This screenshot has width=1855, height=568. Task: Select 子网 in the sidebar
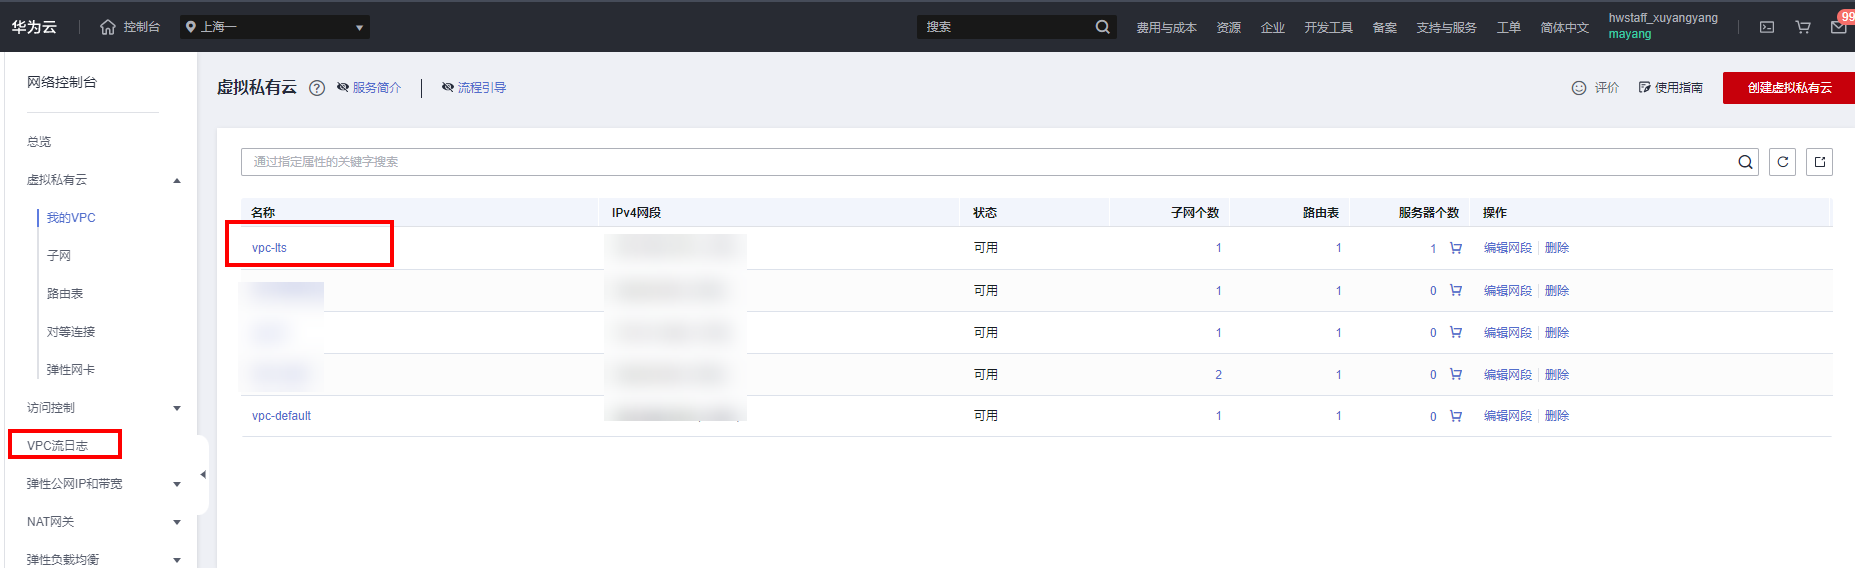coord(59,256)
